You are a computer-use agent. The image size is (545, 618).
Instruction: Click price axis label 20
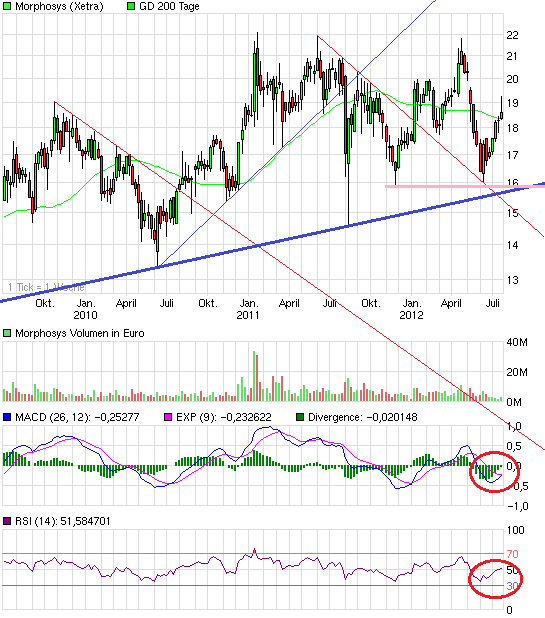point(512,79)
